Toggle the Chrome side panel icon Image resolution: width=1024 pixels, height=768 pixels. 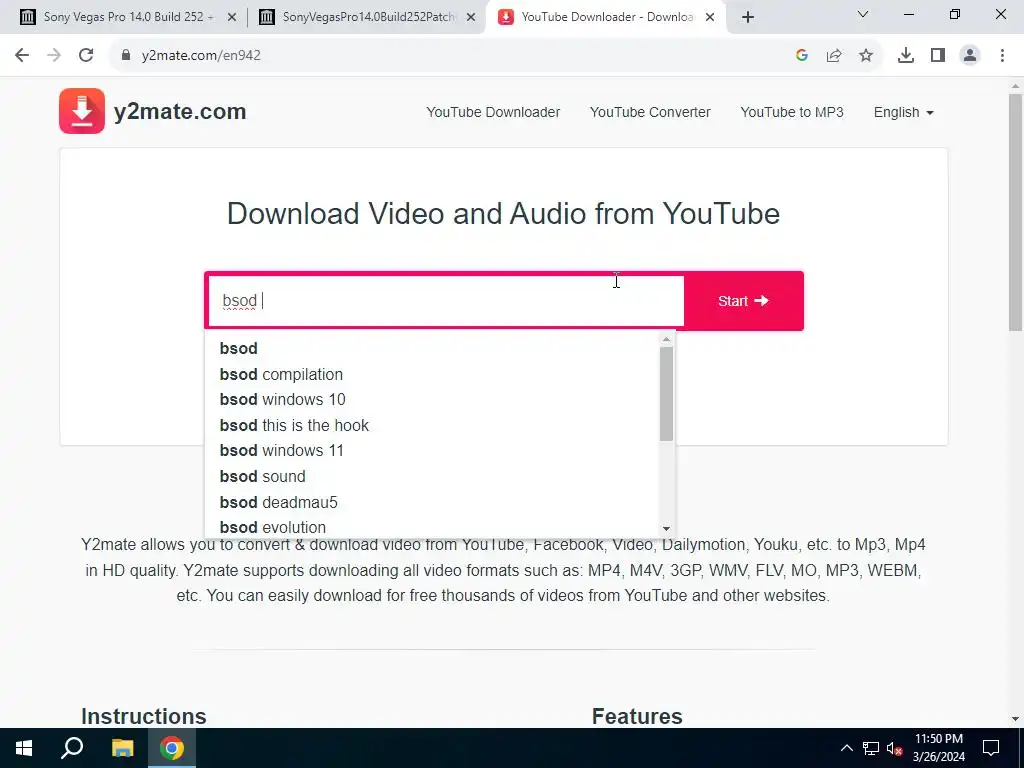(x=938, y=56)
